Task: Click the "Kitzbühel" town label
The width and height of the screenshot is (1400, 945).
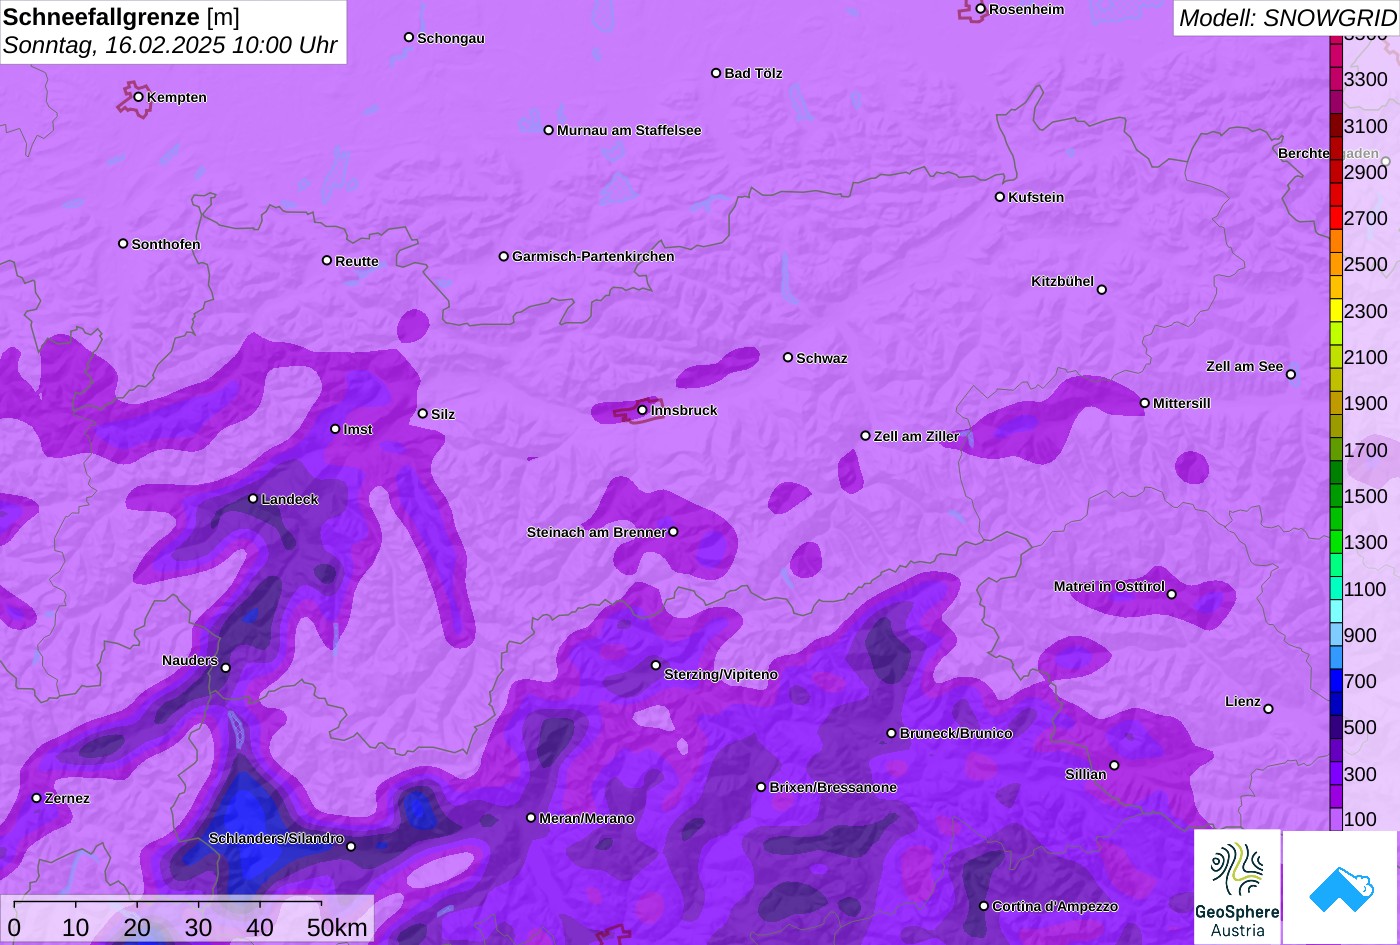Action: tap(1062, 281)
